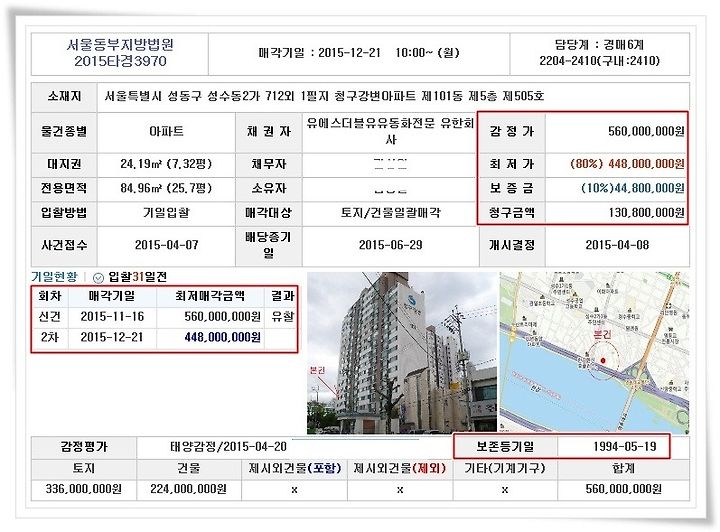720x532 pixels.
Task: Select 84.96㎡ (25.7평) exclusive area value
Action: coord(166,188)
